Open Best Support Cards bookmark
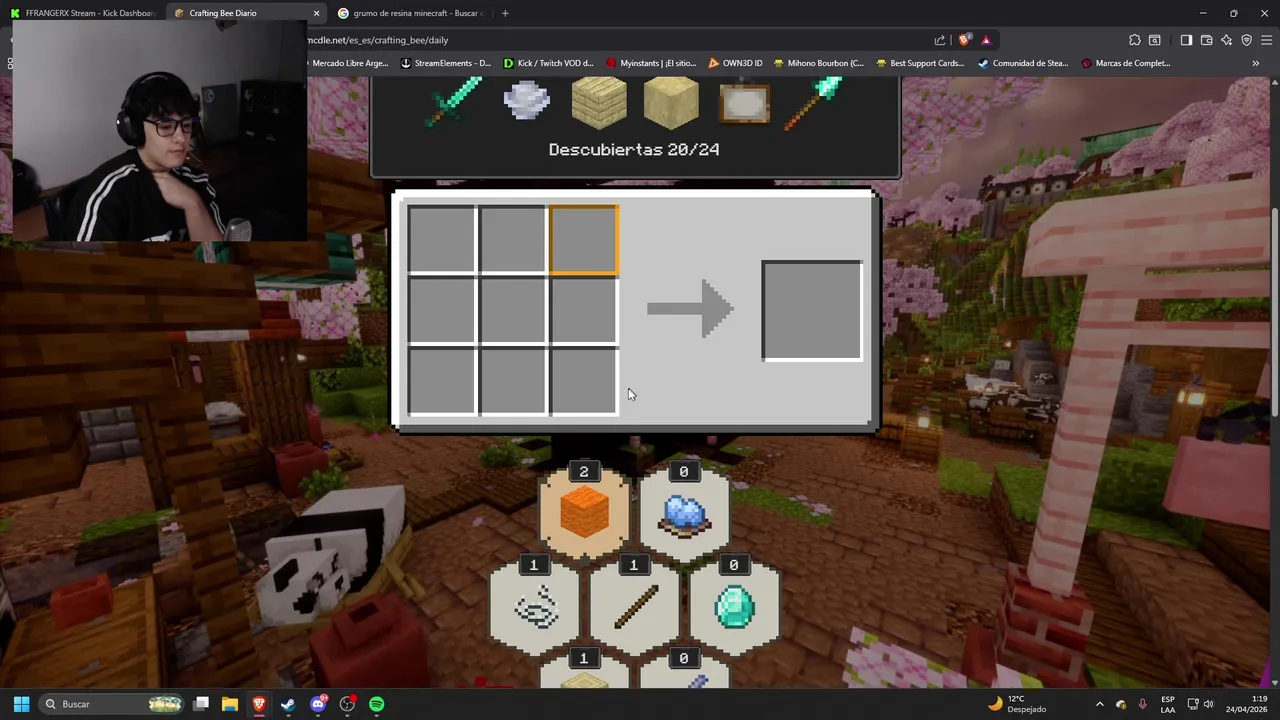Screen dimensions: 1280x720 (x=920, y=63)
